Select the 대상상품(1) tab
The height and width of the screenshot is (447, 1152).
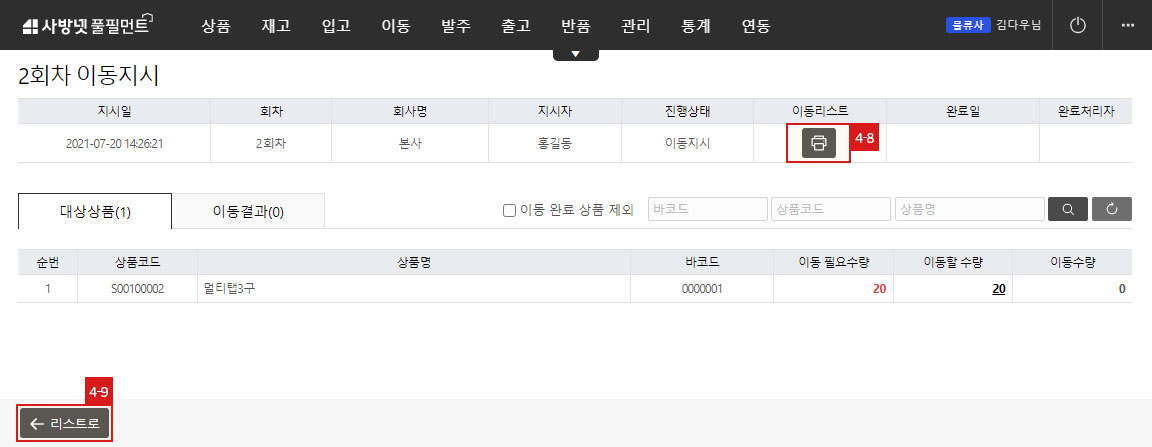point(95,212)
